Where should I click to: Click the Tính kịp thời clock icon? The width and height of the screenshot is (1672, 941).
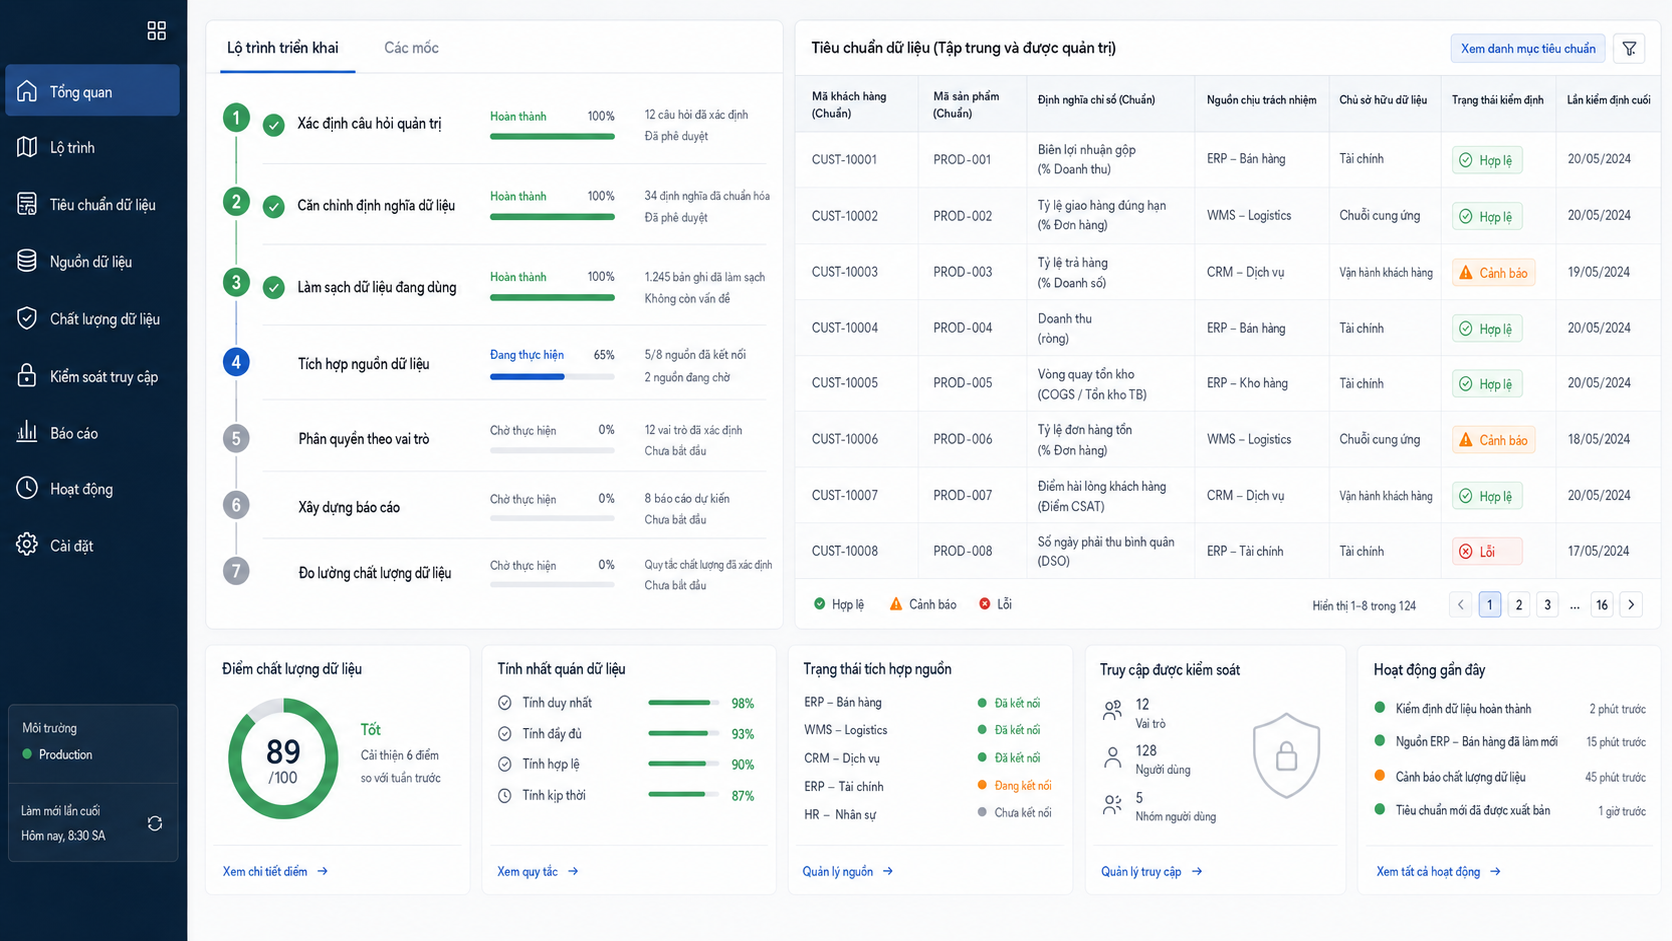pyautogui.click(x=505, y=795)
